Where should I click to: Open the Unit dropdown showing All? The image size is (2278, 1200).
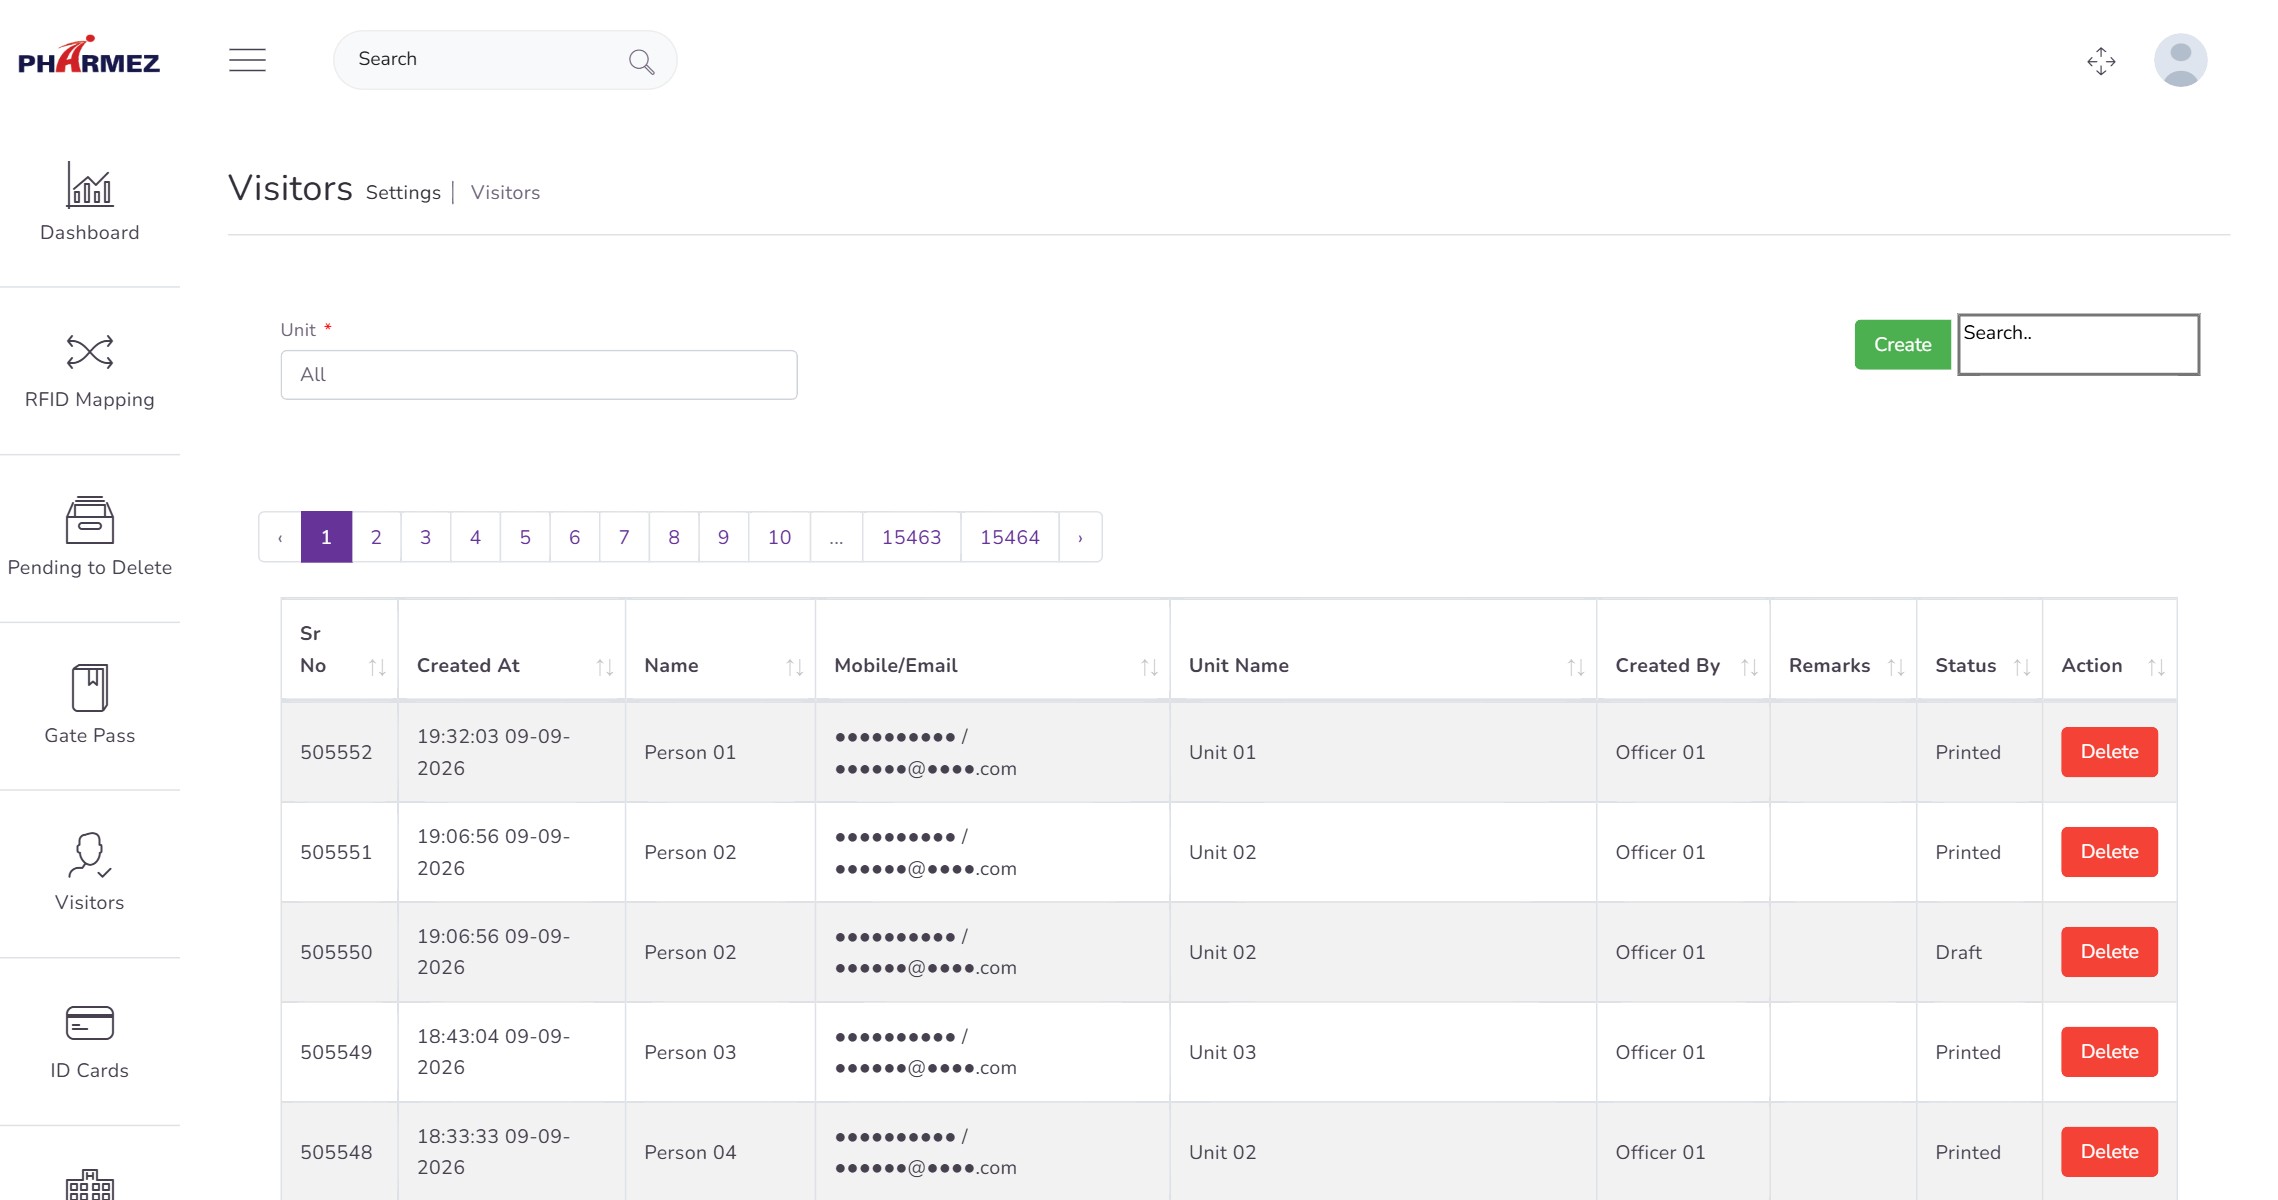(539, 375)
